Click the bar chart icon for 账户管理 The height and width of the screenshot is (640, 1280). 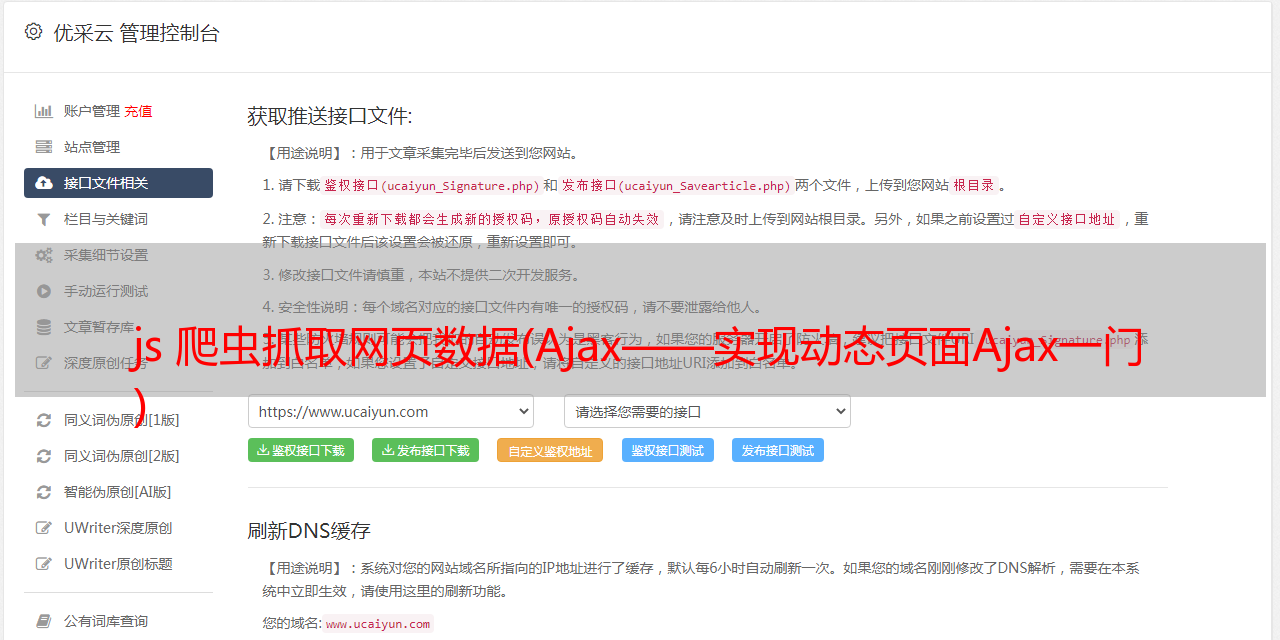(x=44, y=111)
